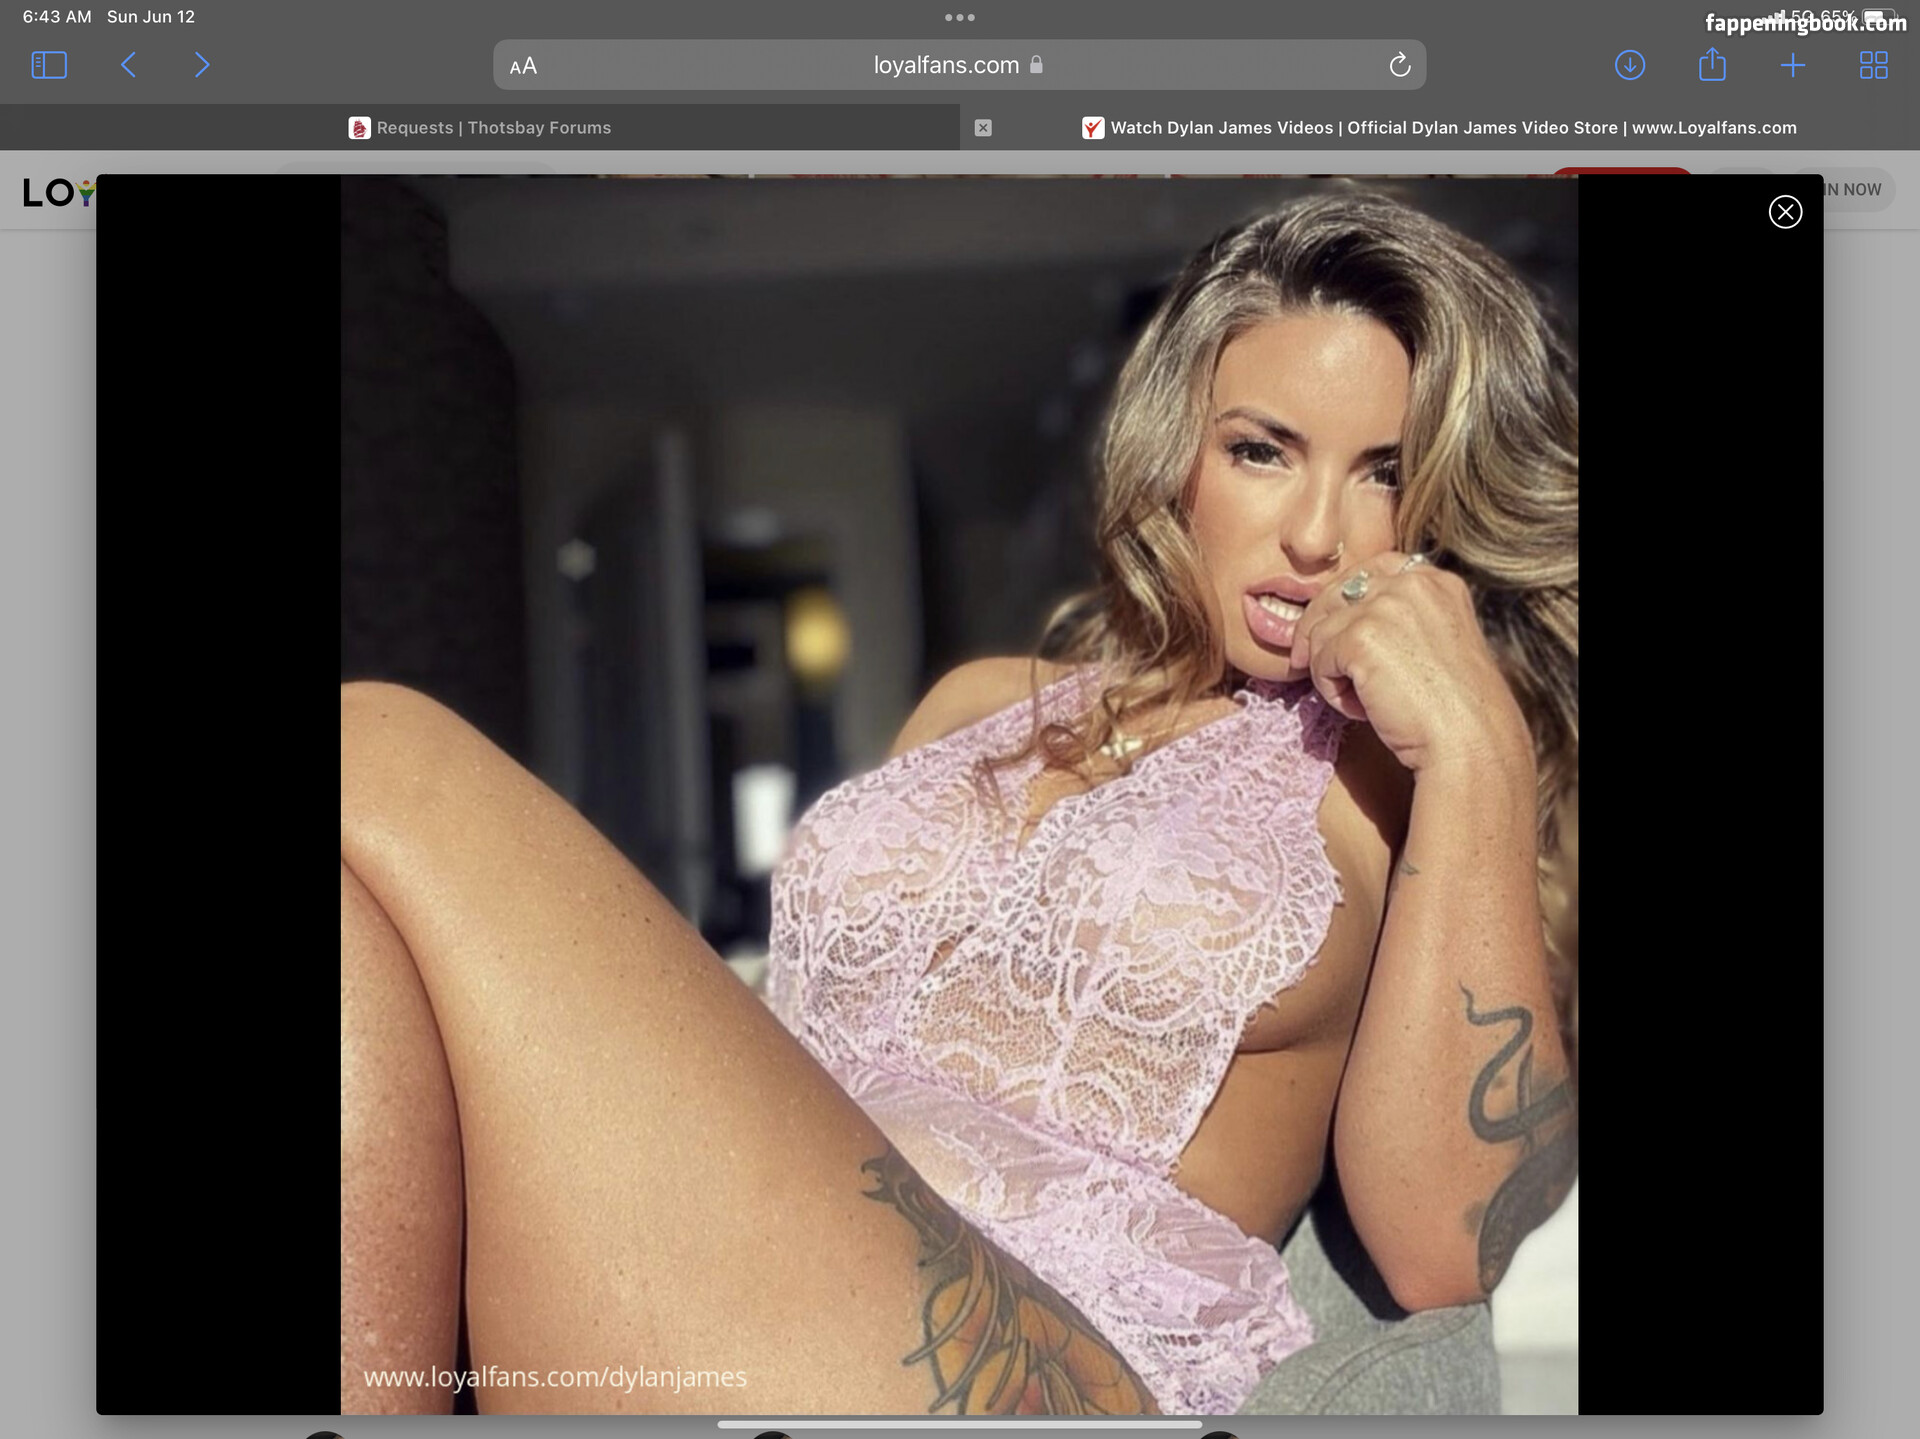Open the Downloads icon in the toolbar
The height and width of the screenshot is (1439, 1920).
1630,66
